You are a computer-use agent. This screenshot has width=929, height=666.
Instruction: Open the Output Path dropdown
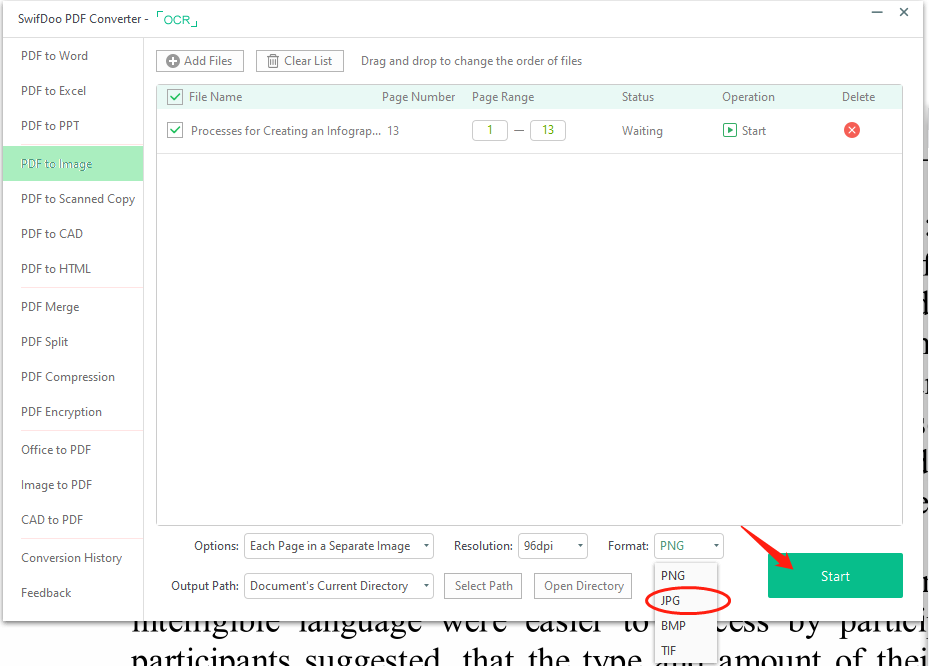339,586
